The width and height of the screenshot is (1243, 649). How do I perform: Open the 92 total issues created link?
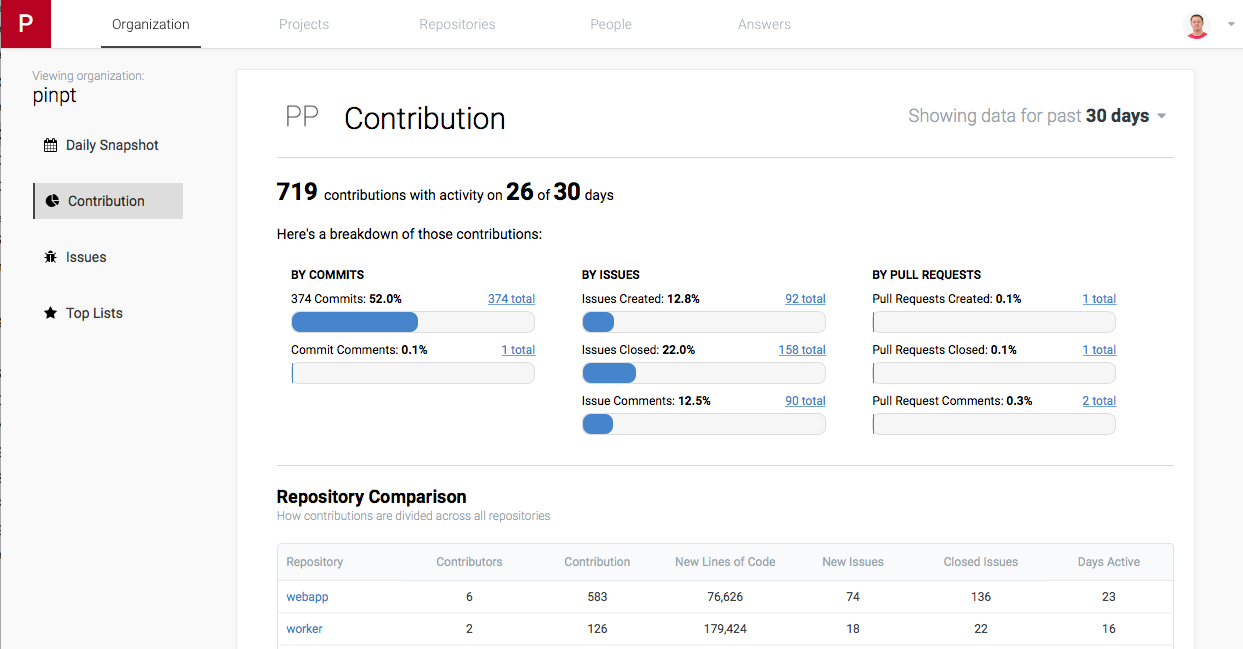coord(805,299)
